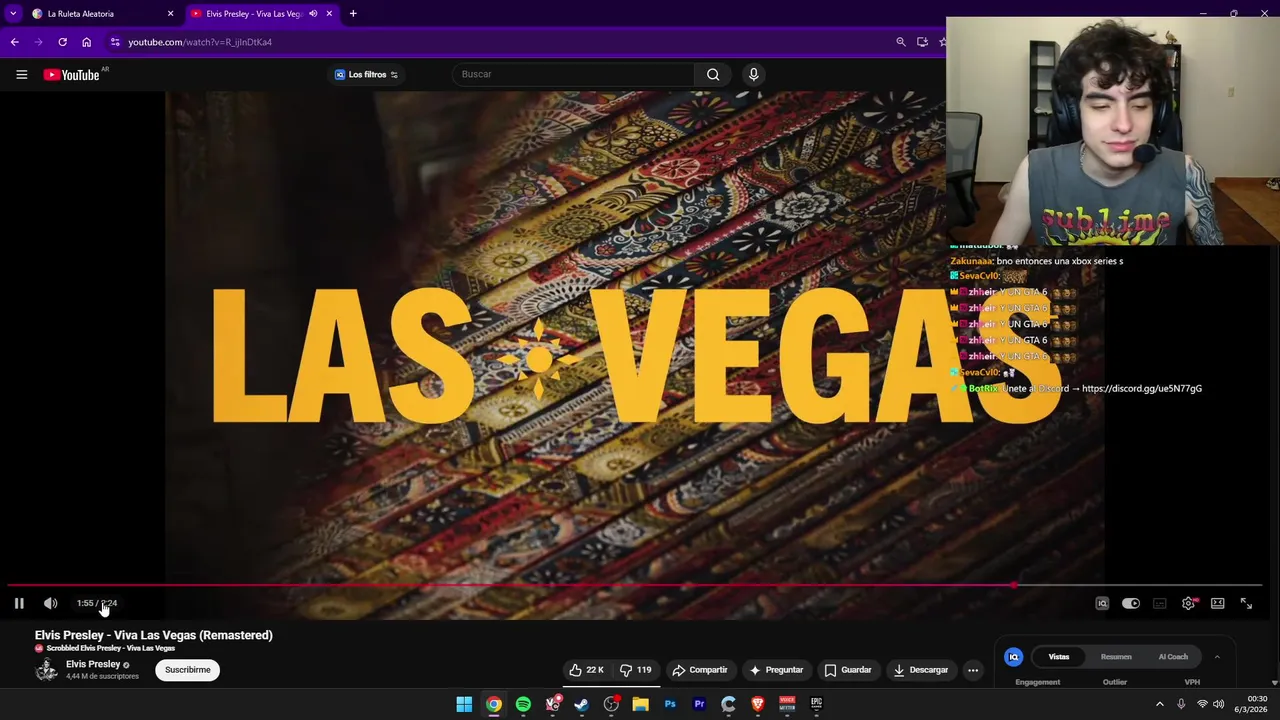This screenshot has height=720, width=1280.
Task: Save video using Guardar button
Action: 848,670
